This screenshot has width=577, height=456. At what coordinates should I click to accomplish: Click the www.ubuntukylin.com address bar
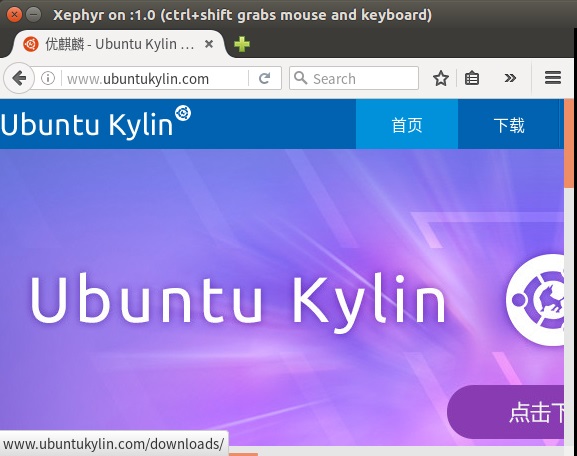coord(155,78)
